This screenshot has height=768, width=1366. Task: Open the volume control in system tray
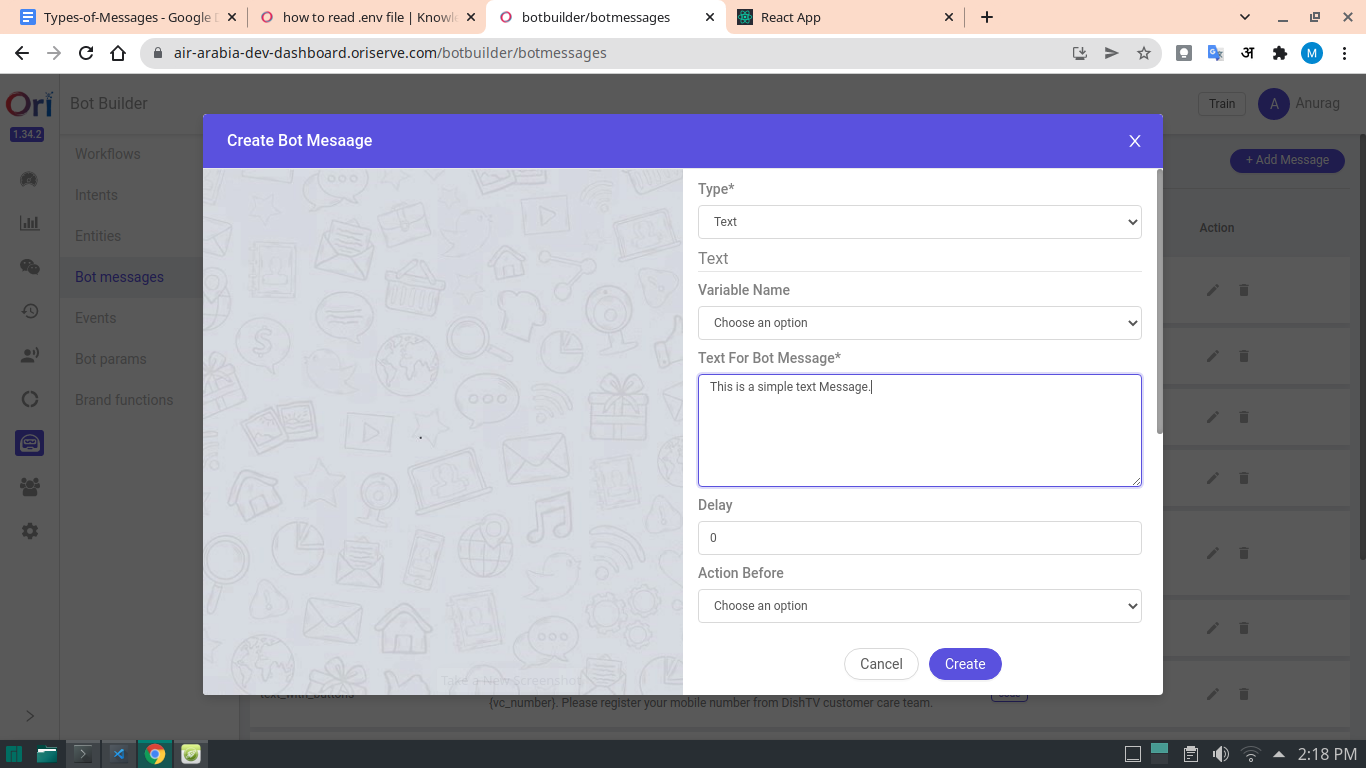[x=1220, y=754]
